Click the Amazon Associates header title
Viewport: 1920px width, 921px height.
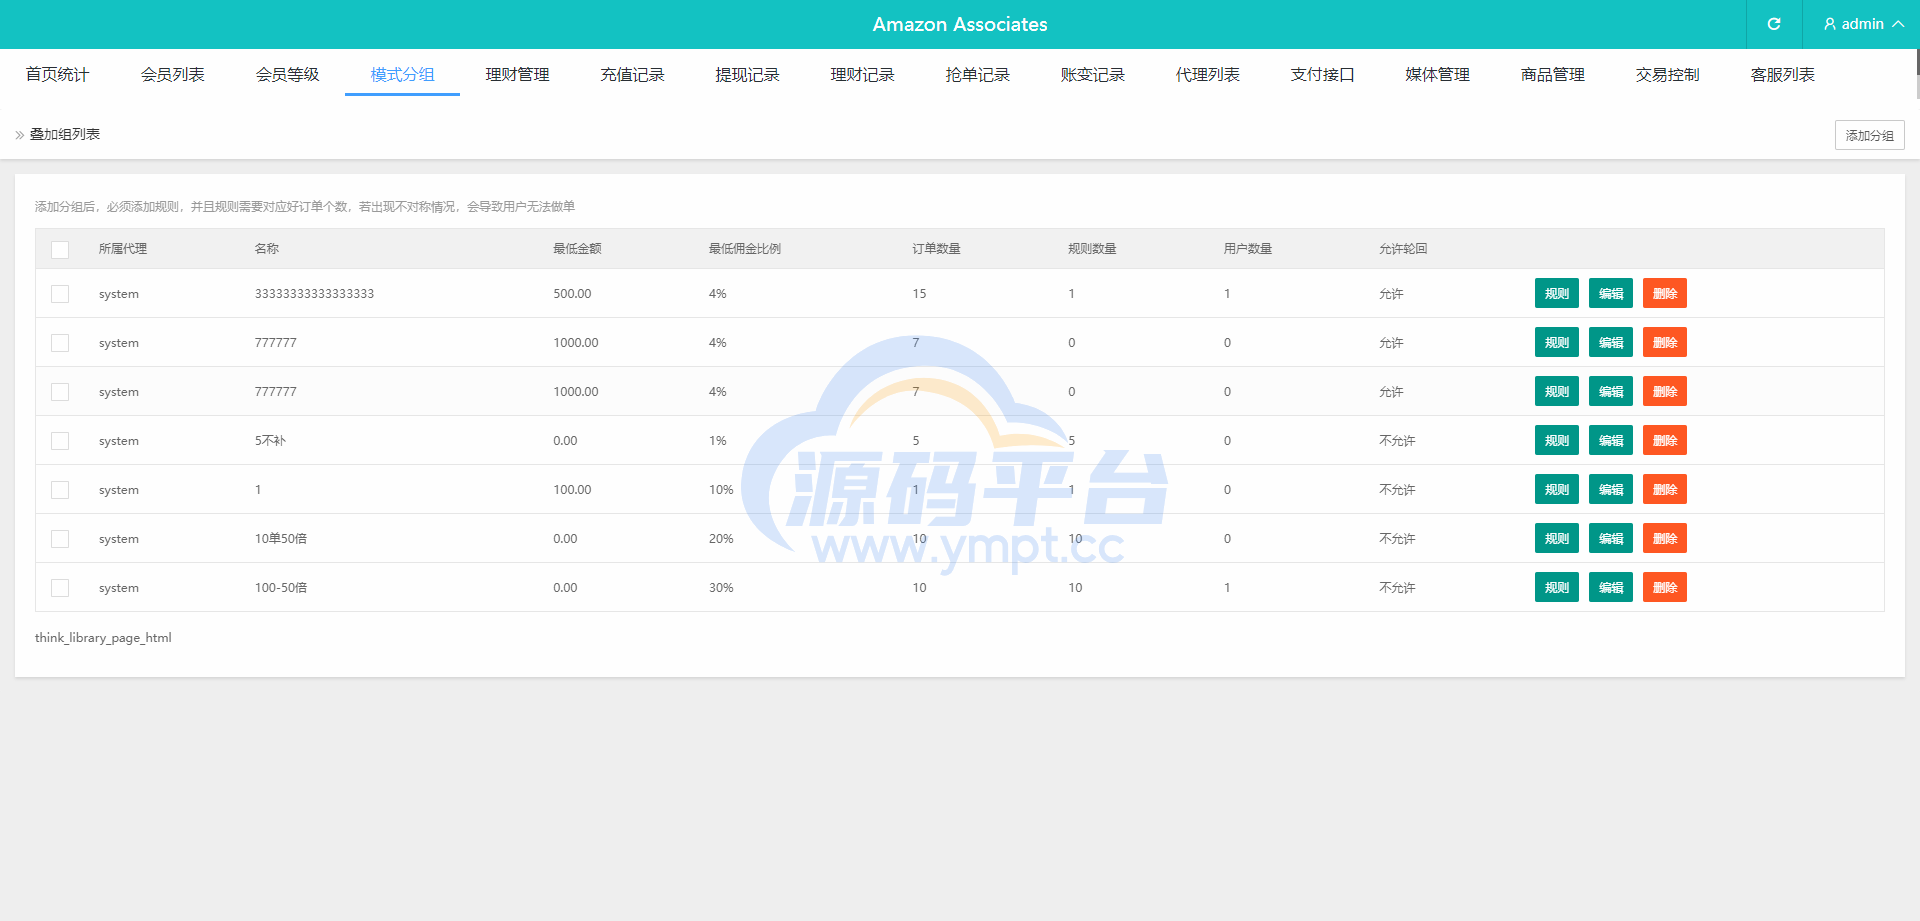click(x=960, y=24)
